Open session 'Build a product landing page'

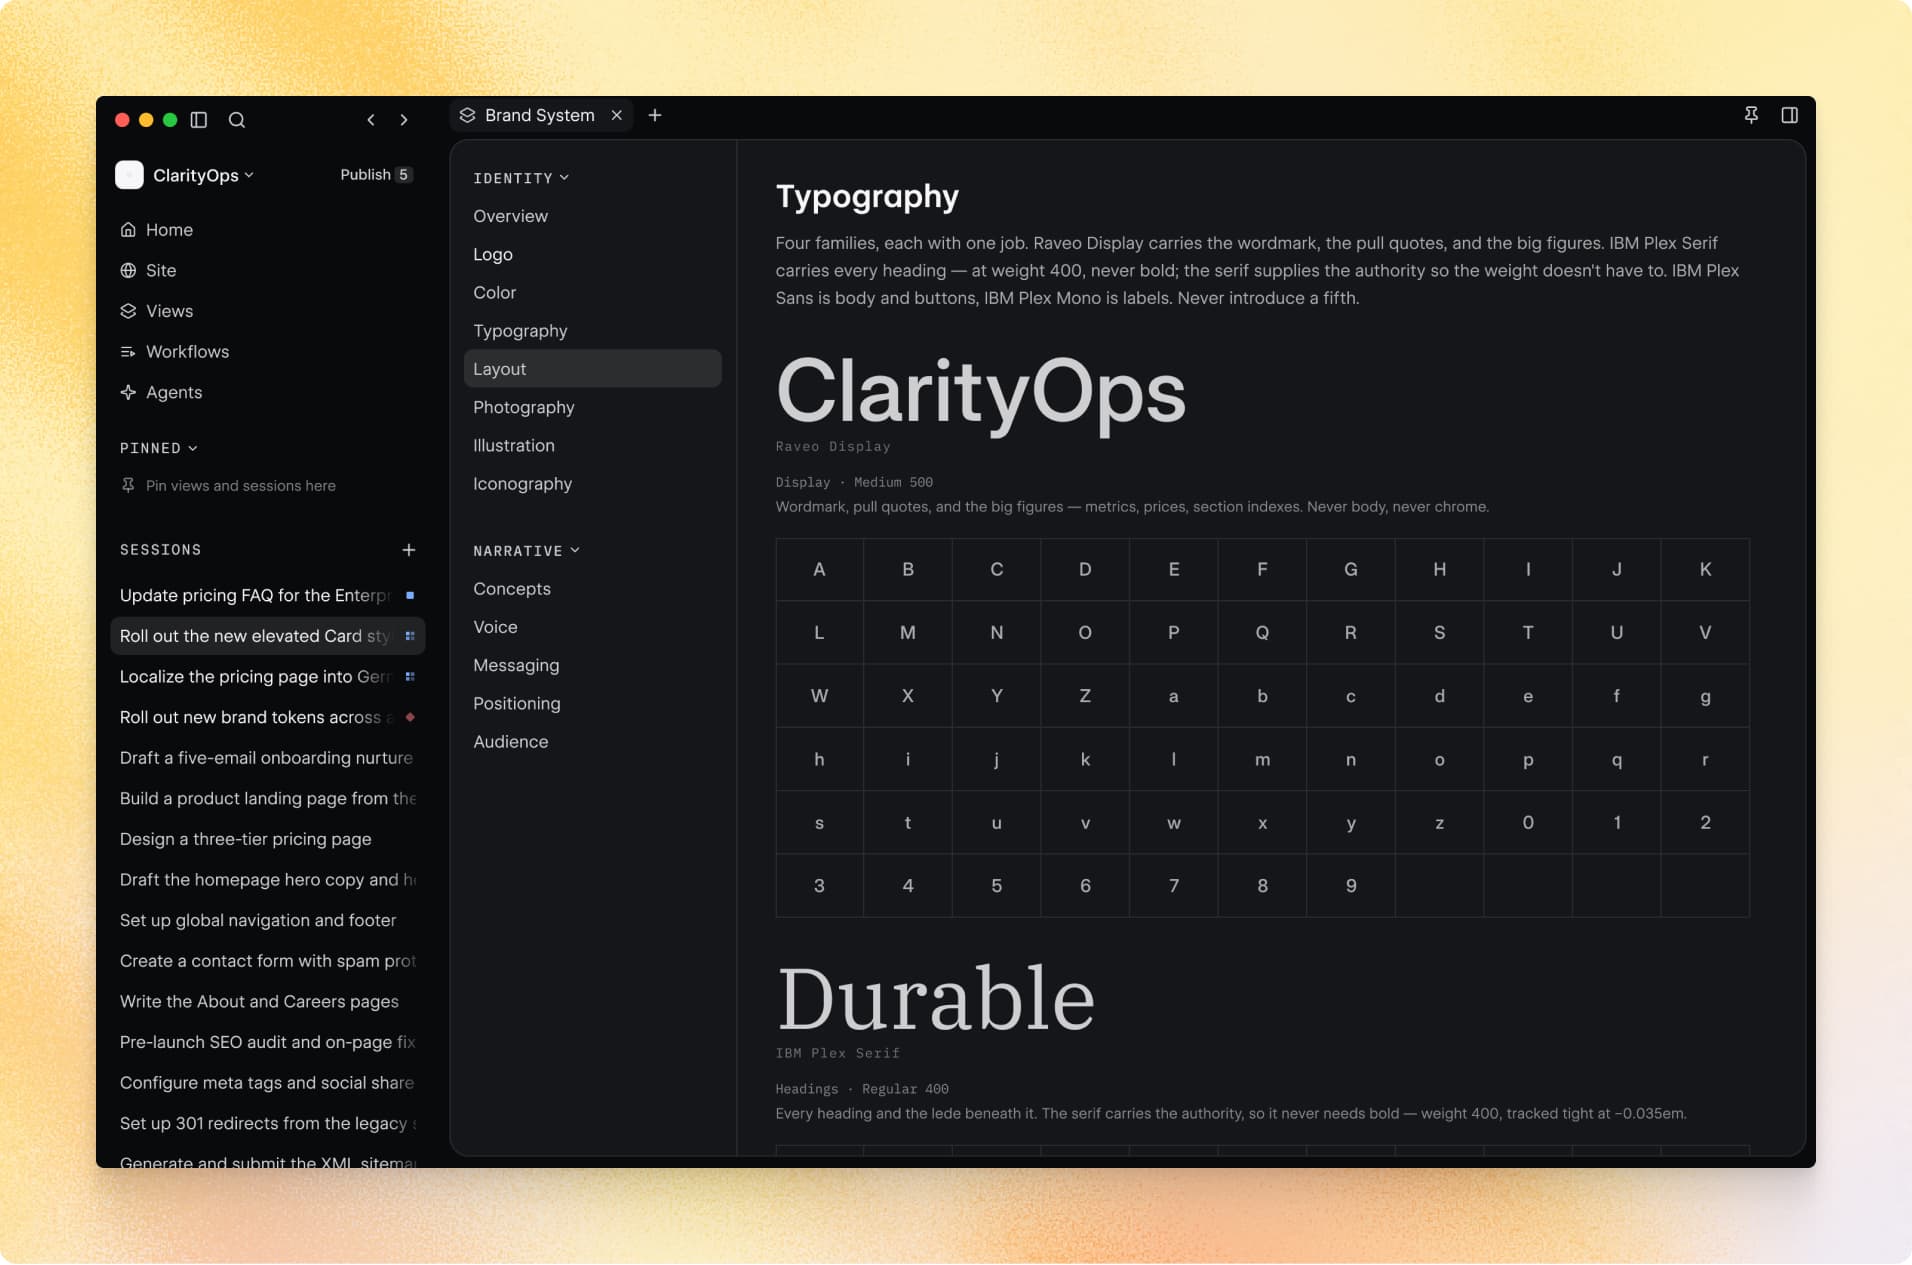tap(268, 799)
